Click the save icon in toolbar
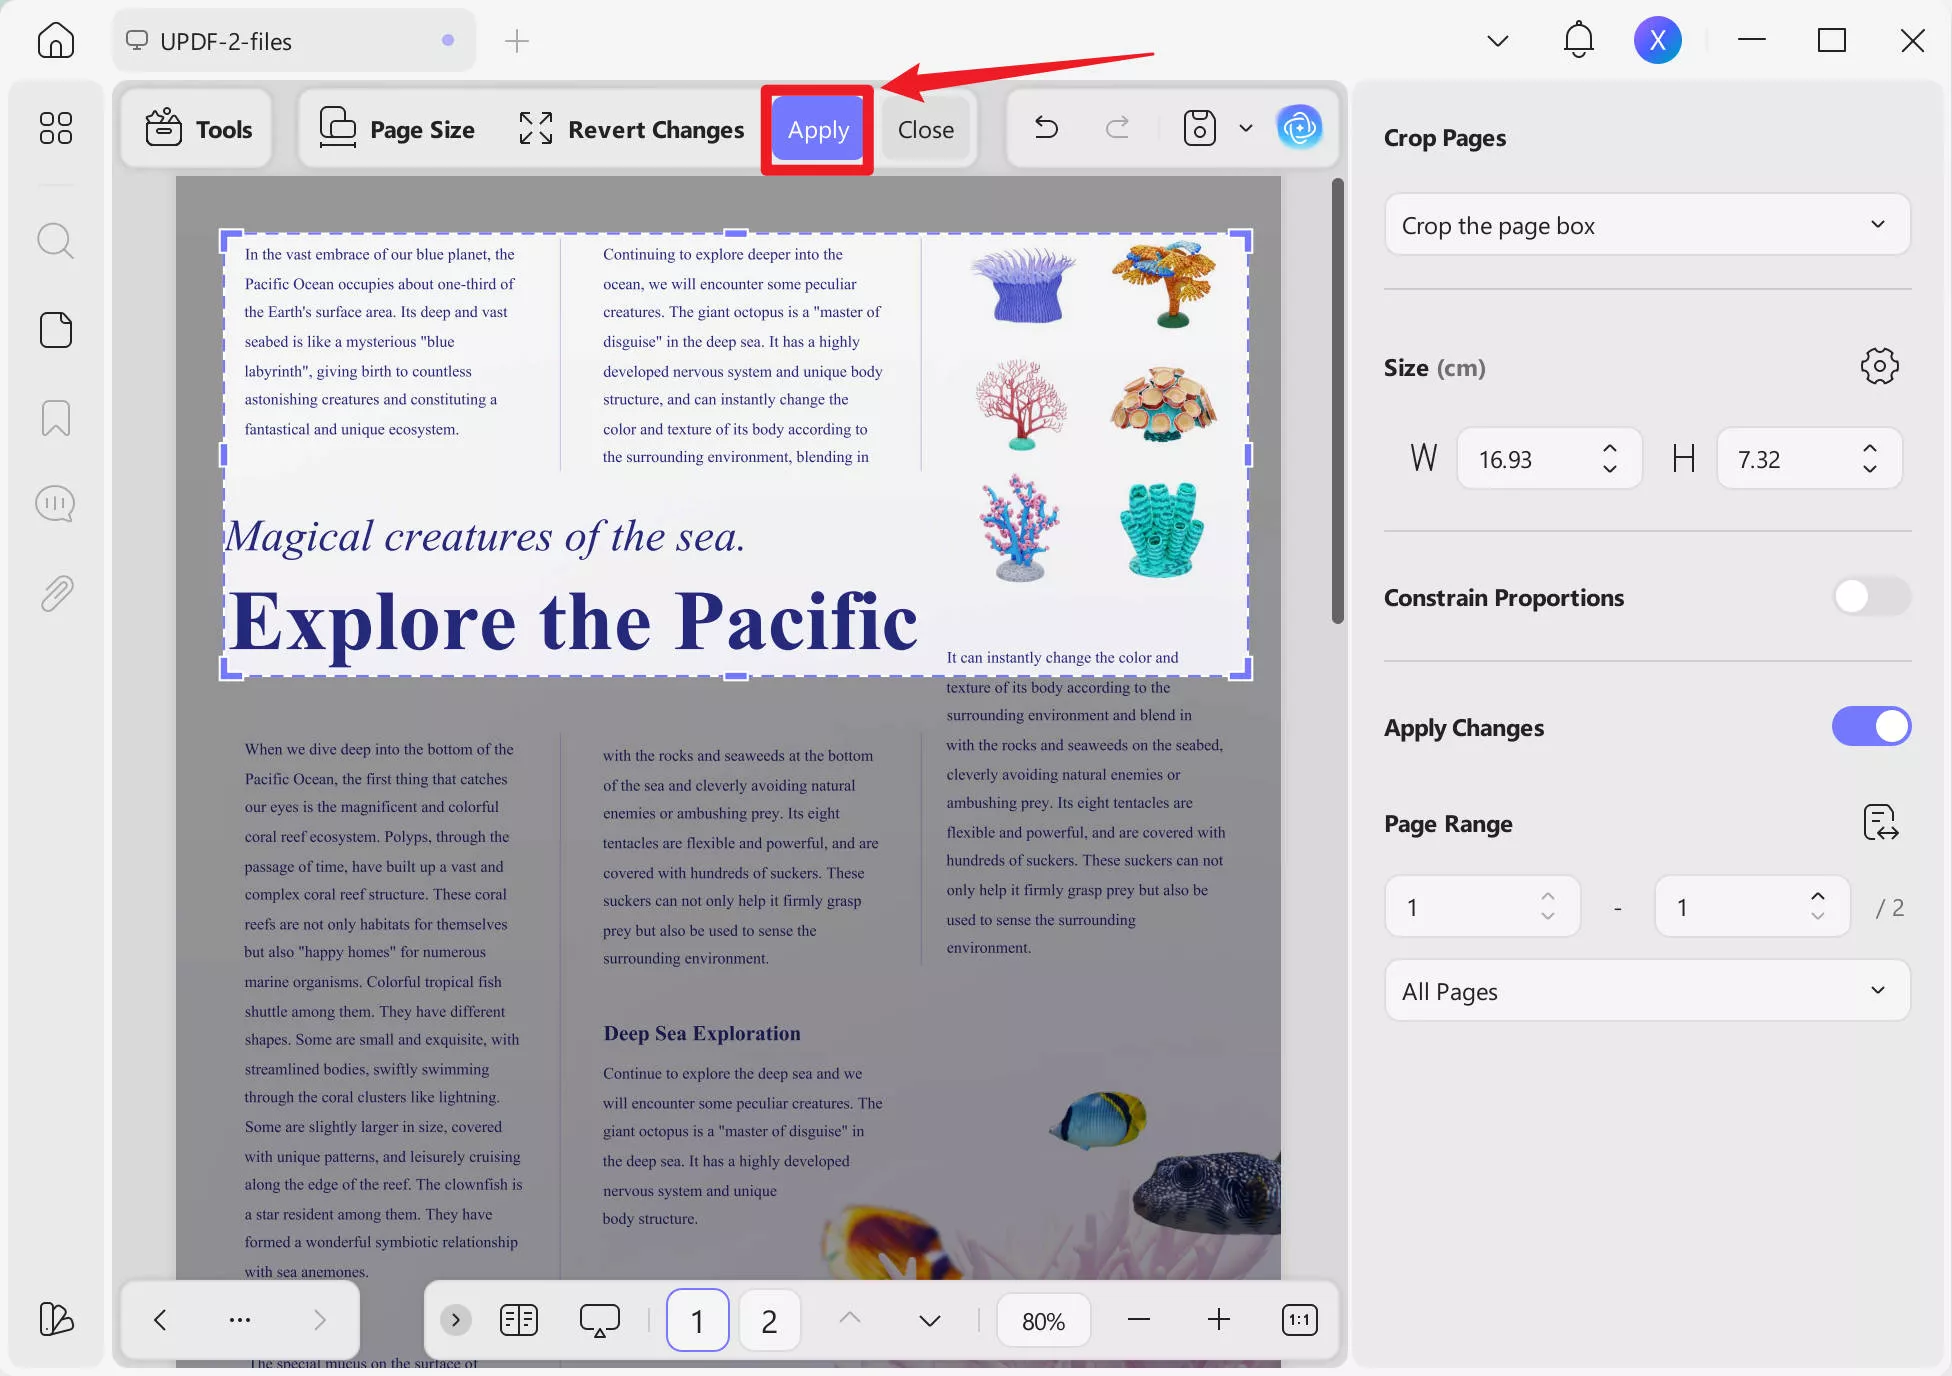The width and height of the screenshot is (1952, 1376). click(1199, 128)
